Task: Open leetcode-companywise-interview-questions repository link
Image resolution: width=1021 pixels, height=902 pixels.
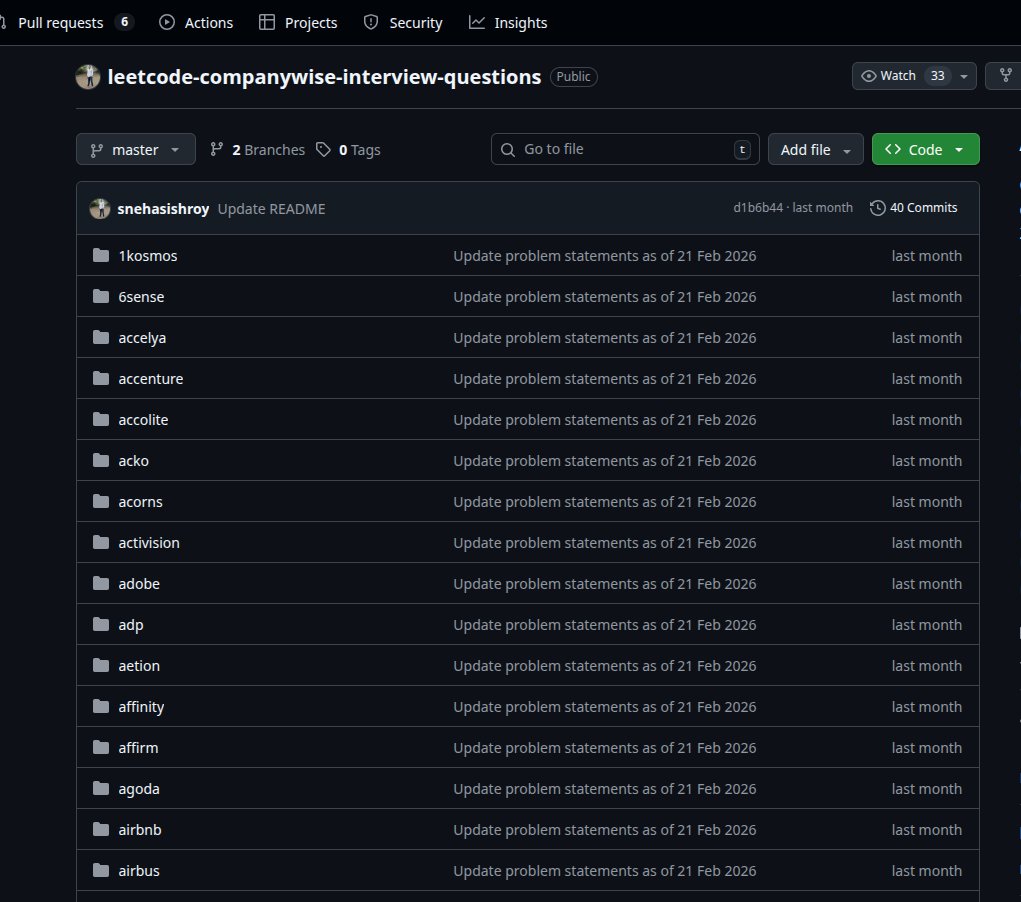Action: [x=324, y=77]
